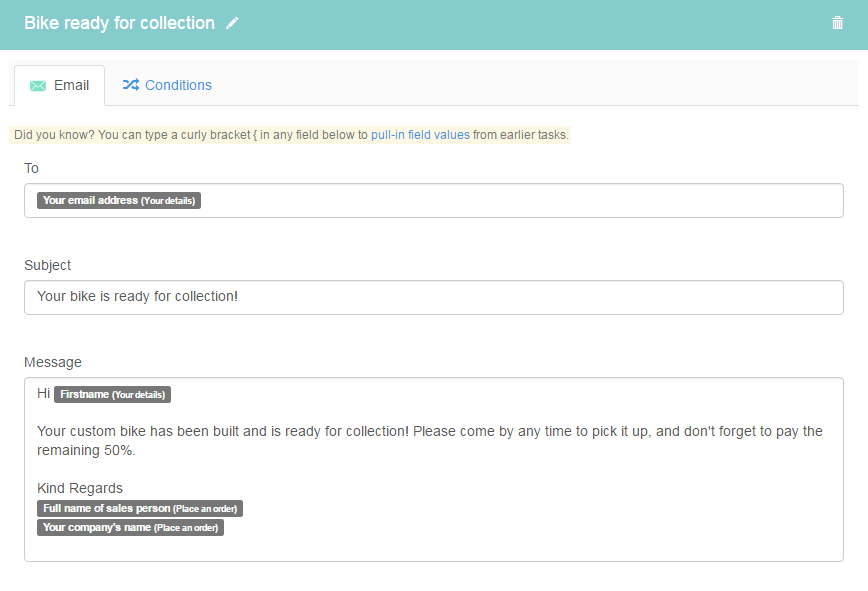The width and height of the screenshot is (868, 591).
Task: Click the Subject field label
Action: click(x=47, y=265)
